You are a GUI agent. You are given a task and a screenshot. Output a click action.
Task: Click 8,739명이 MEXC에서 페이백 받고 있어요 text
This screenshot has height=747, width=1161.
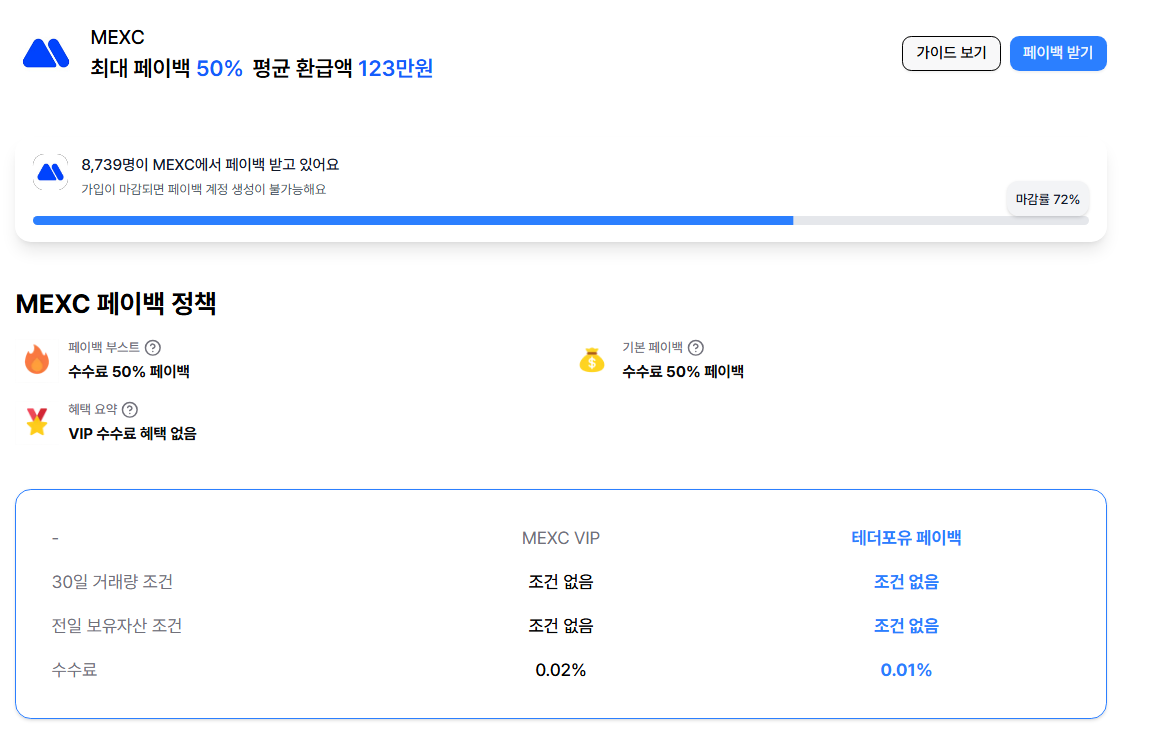(210, 164)
